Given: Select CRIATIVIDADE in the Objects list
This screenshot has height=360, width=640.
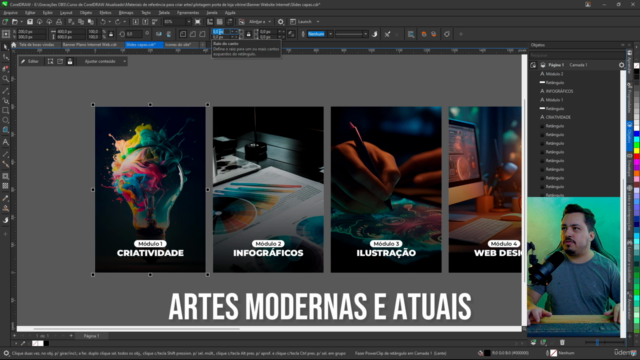Looking at the screenshot, I should click(558, 117).
